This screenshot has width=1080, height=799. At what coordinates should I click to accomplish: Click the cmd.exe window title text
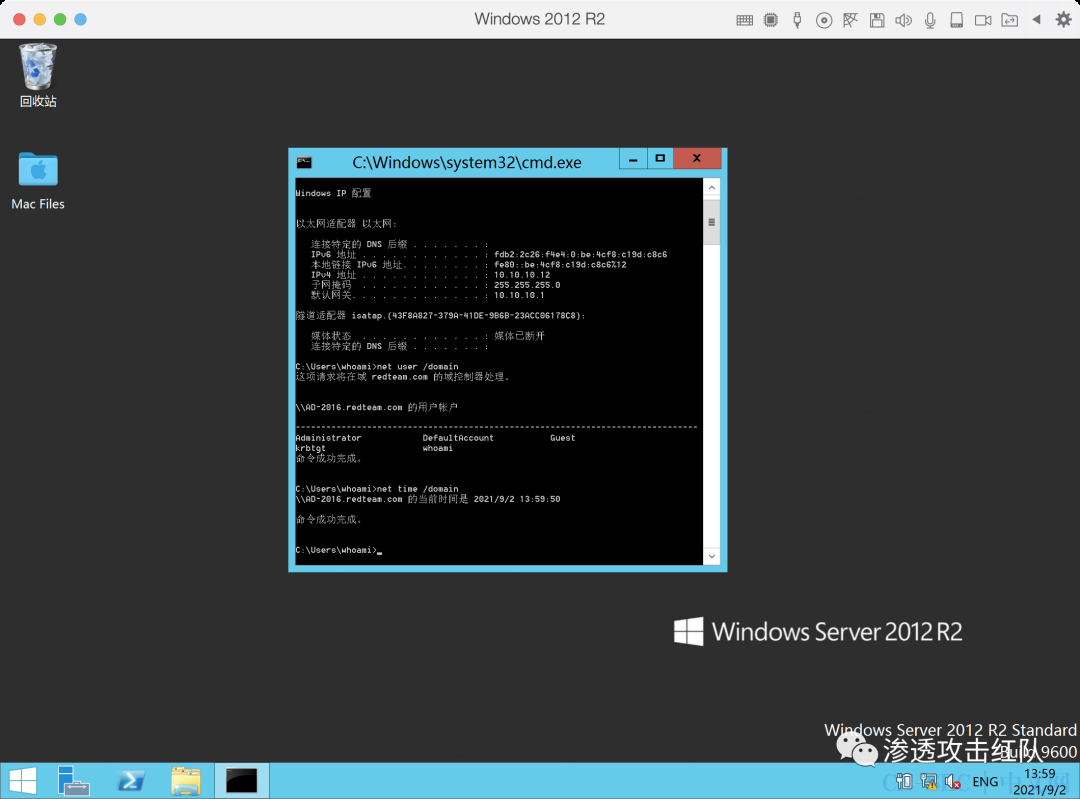coord(467,163)
